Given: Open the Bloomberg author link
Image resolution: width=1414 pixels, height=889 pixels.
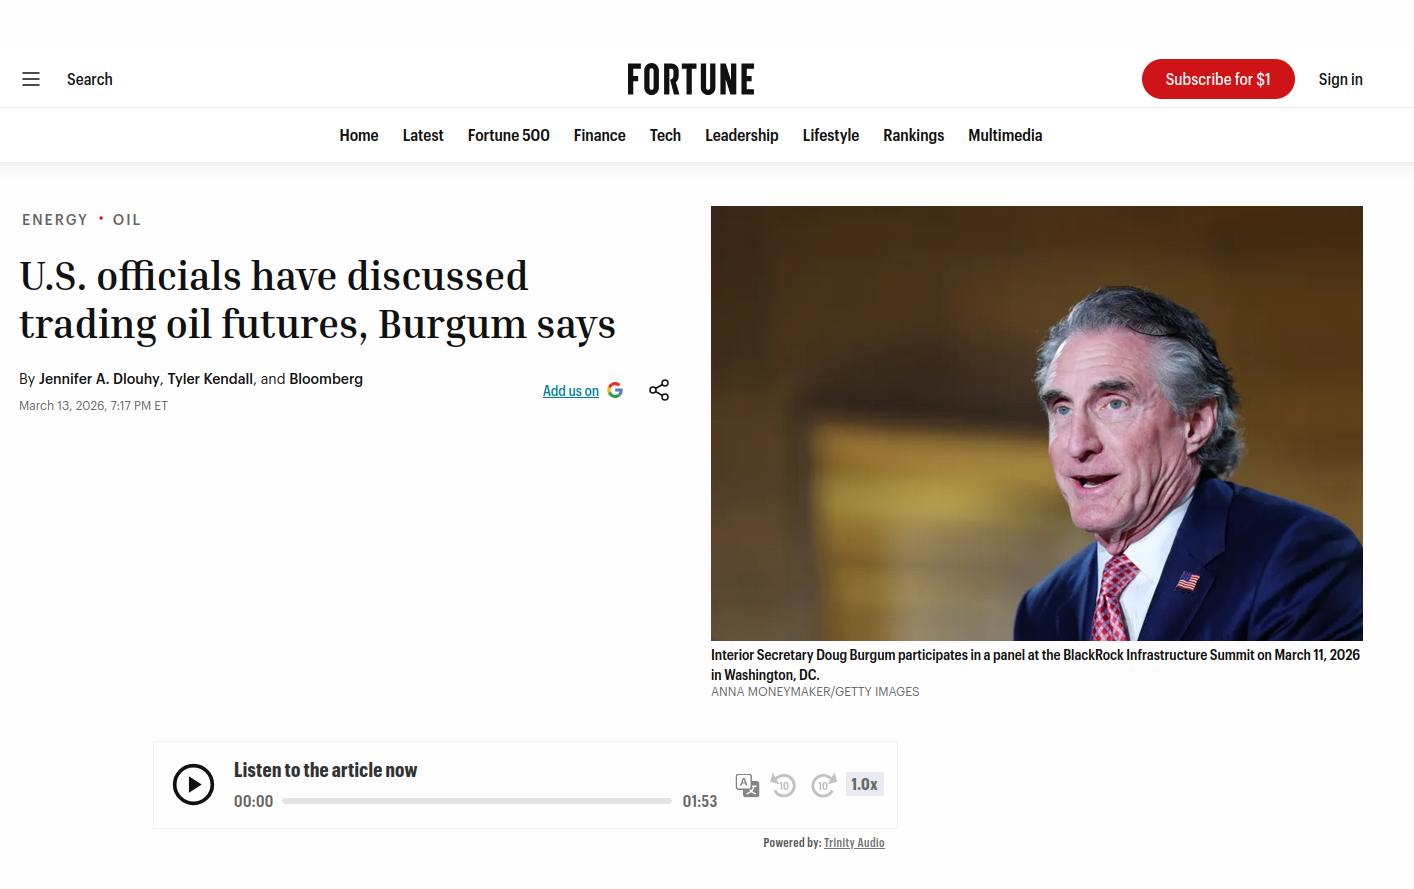Looking at the screenshot, I should pyautogui.click(x=326, y=379).
